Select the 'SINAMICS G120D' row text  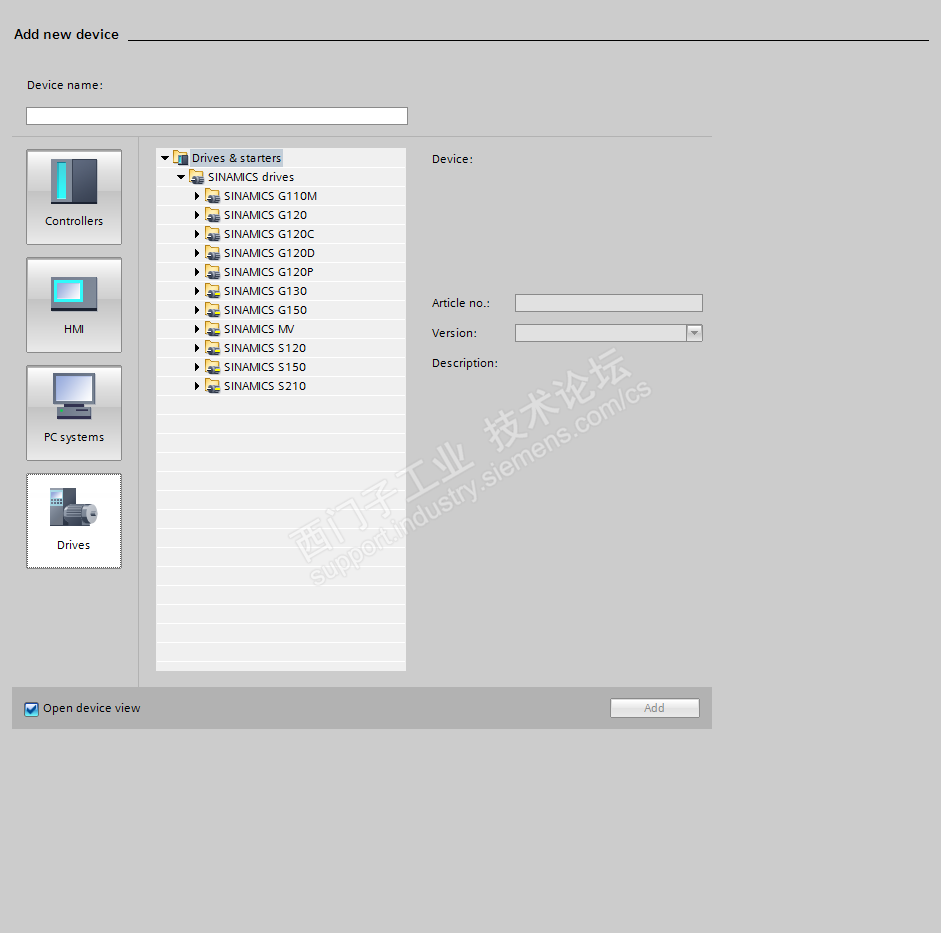pos(269,253)
